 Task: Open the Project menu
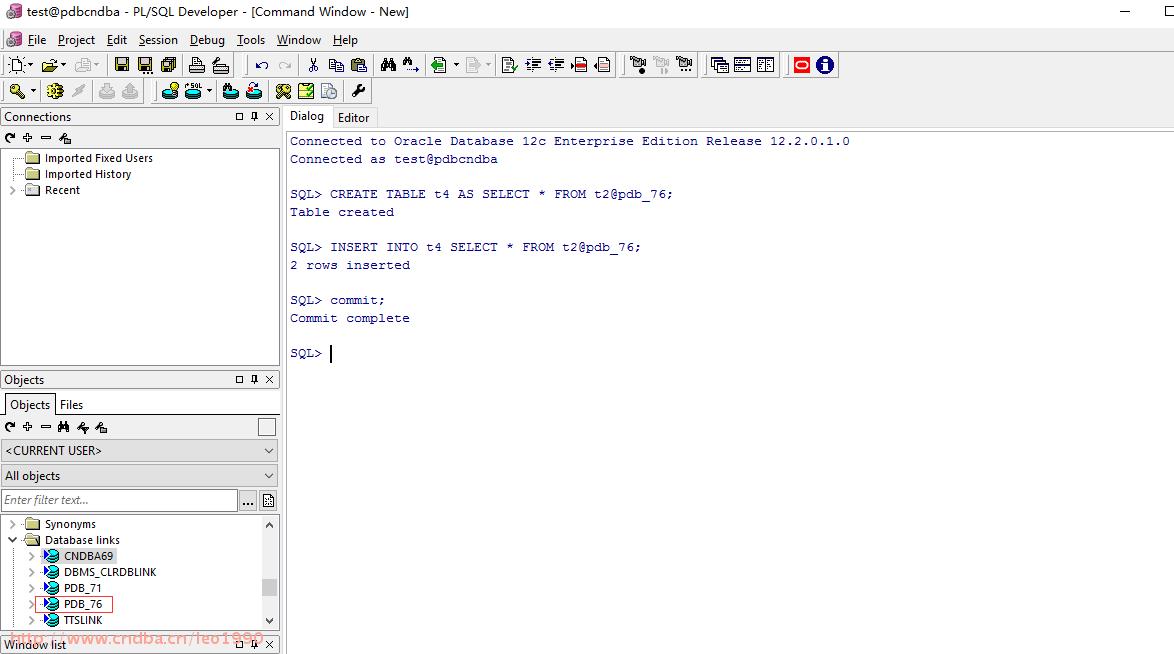(x=76, y=40)
